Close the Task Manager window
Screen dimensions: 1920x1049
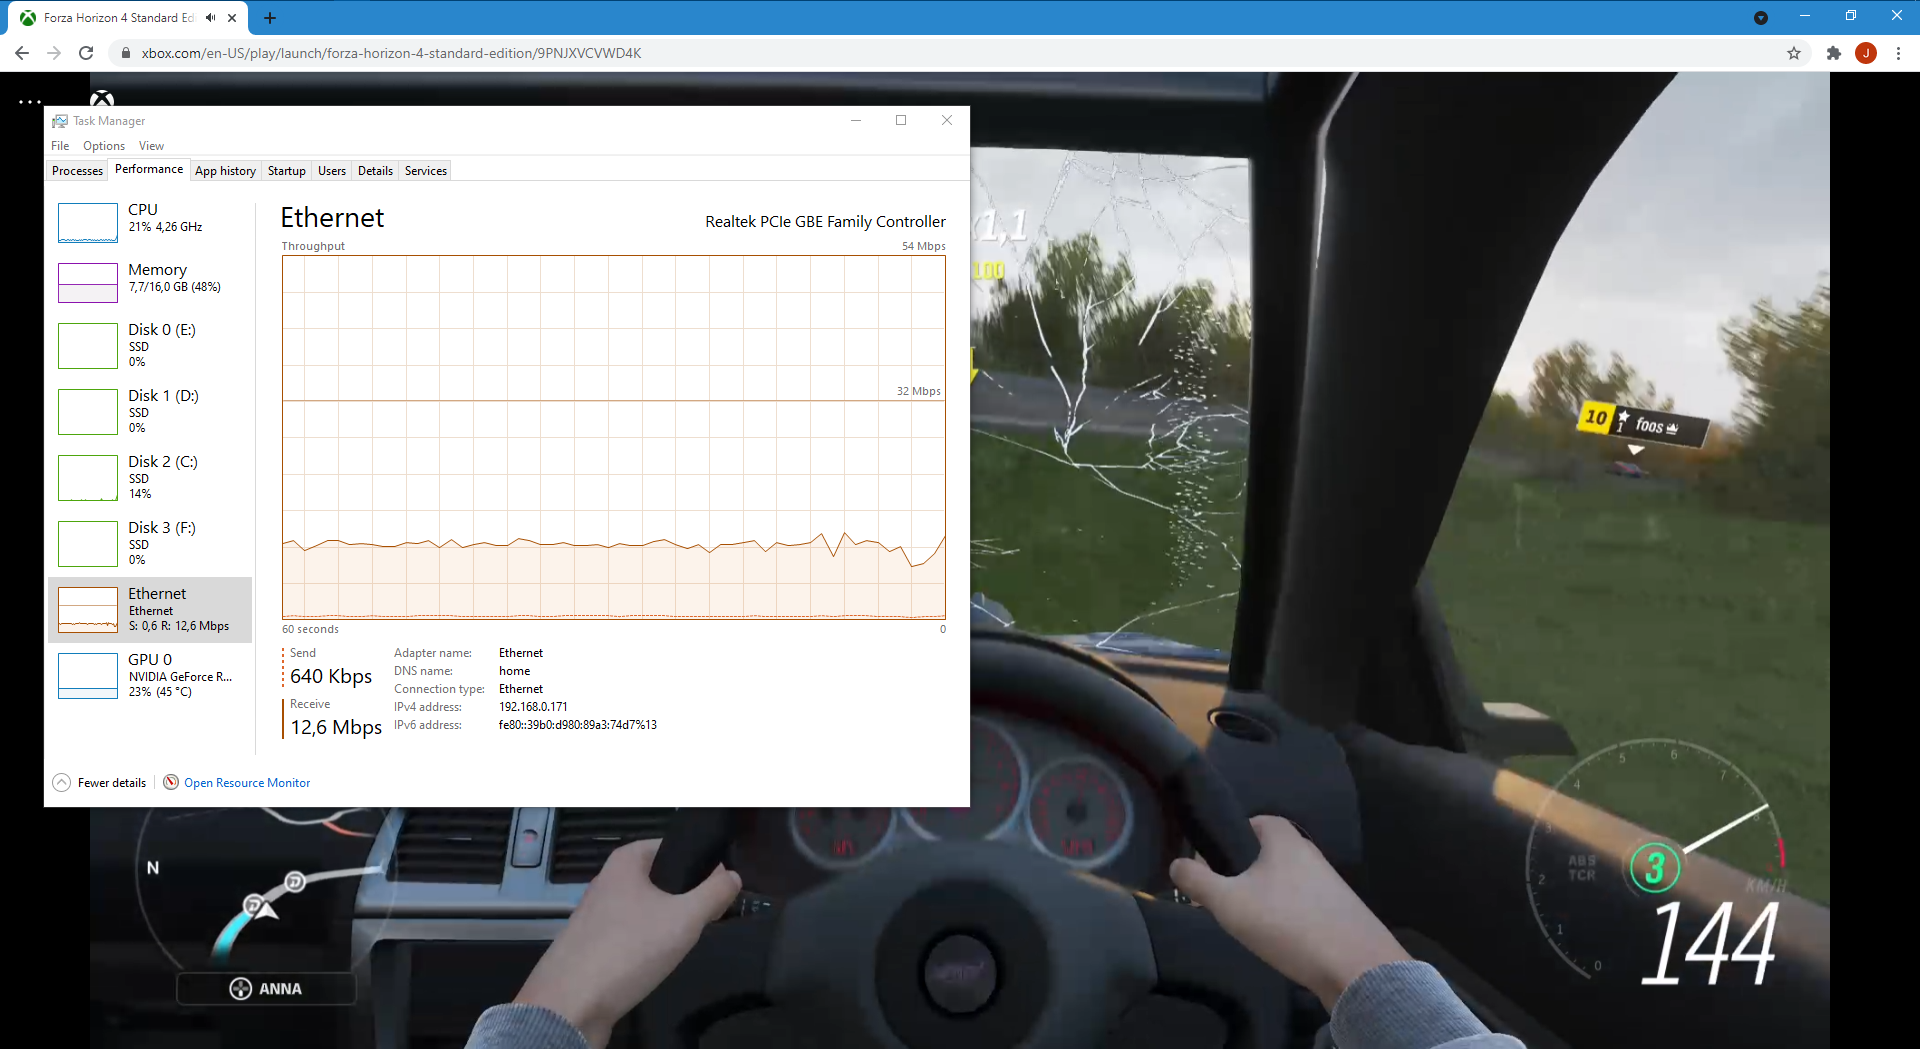[947, 120]
